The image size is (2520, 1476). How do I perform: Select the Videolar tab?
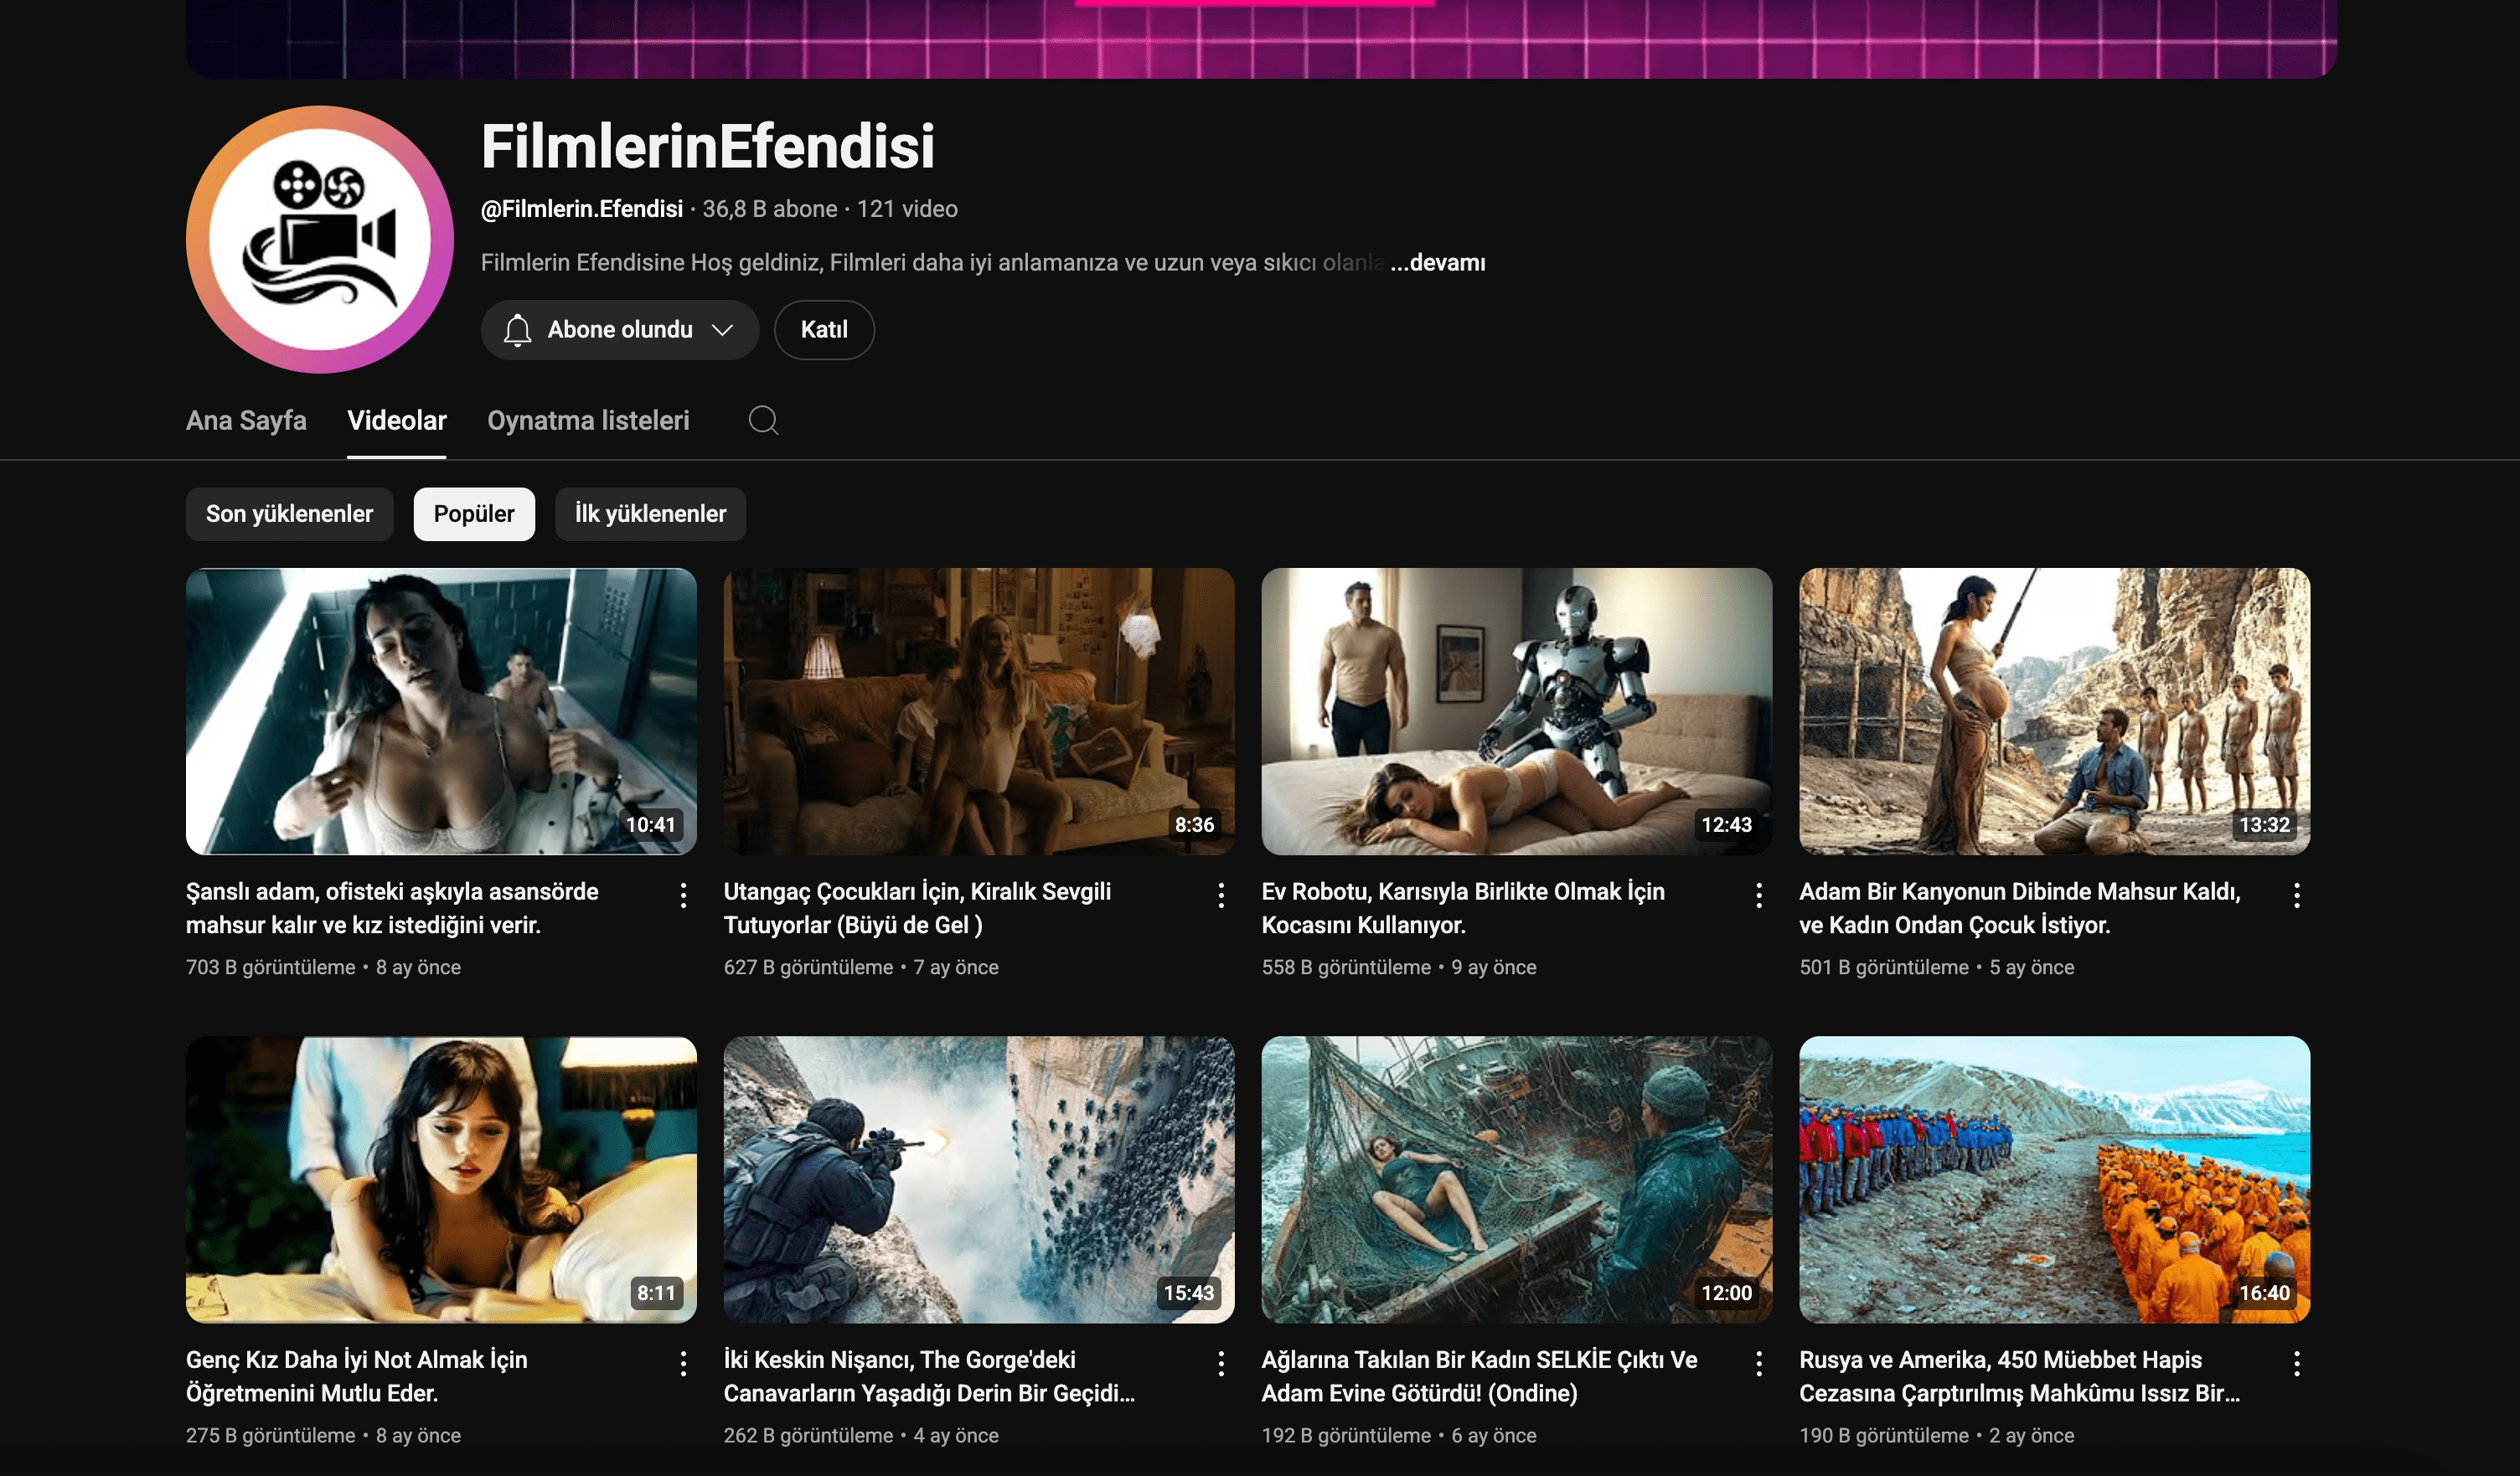397,420
